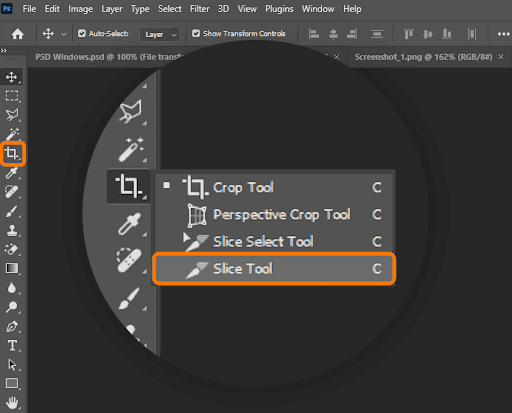Choose Slice Tool from the flyout

[274, 269]
